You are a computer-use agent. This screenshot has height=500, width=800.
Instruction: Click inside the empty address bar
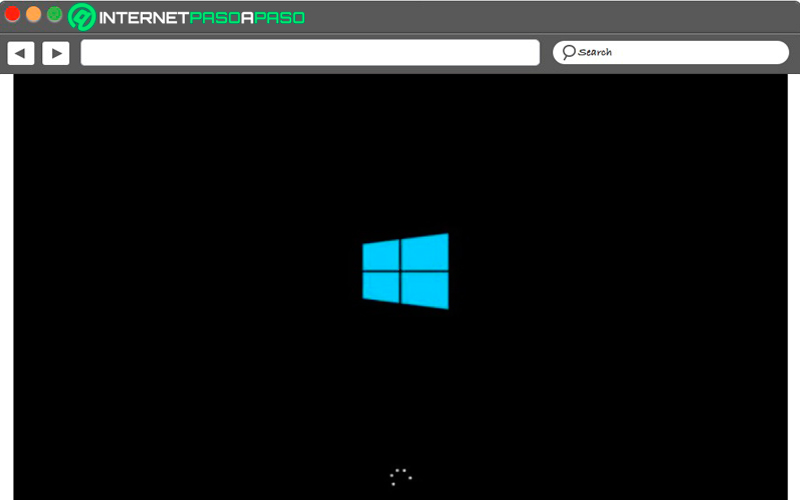[x=310, y=53]
